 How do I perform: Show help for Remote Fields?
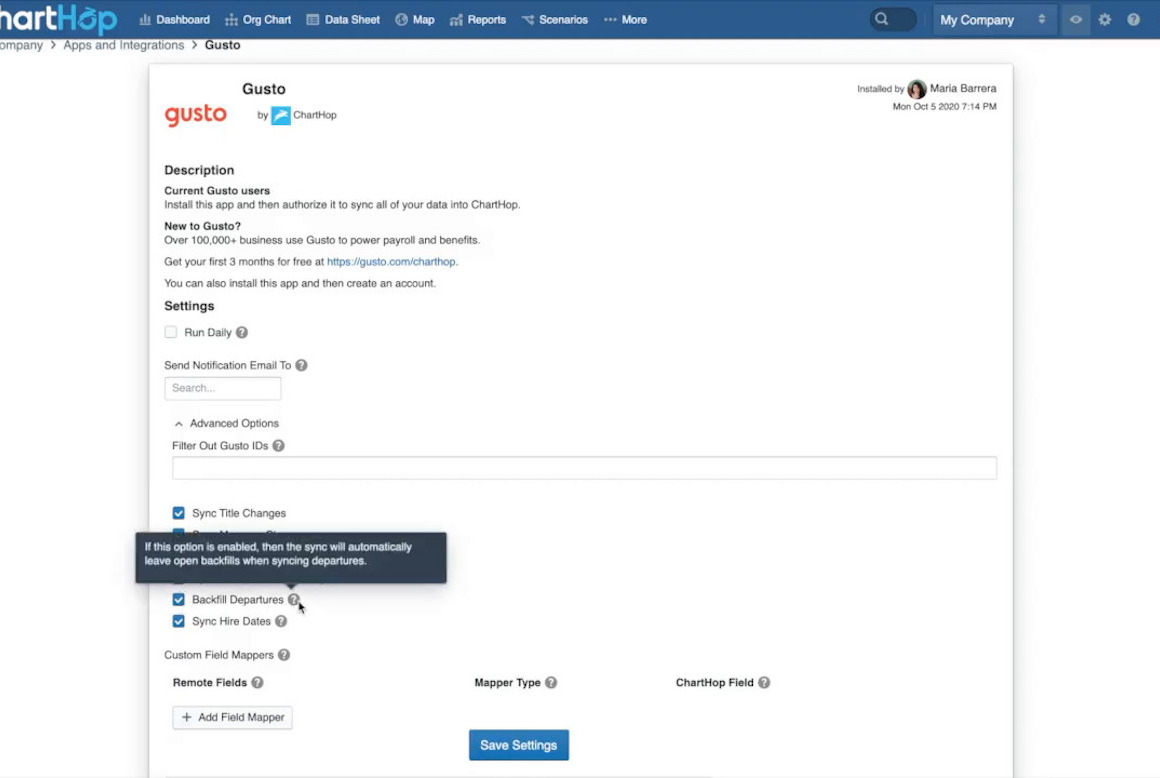point(257,683)
